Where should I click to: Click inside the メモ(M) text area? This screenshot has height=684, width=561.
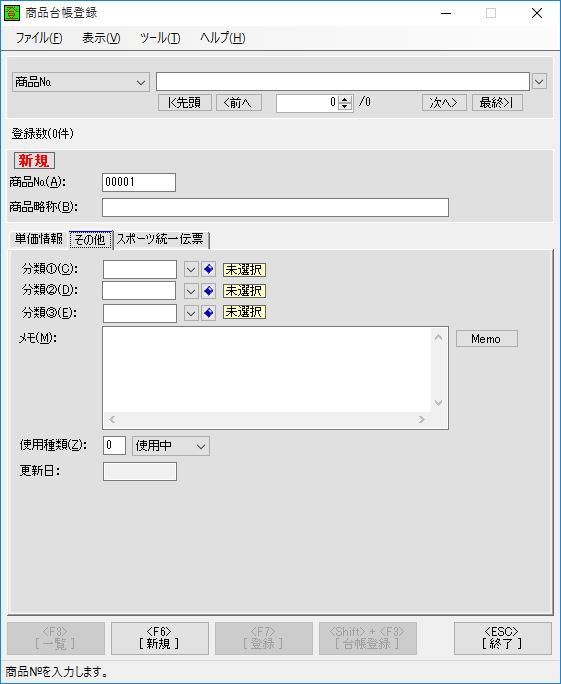click(267, 369)
